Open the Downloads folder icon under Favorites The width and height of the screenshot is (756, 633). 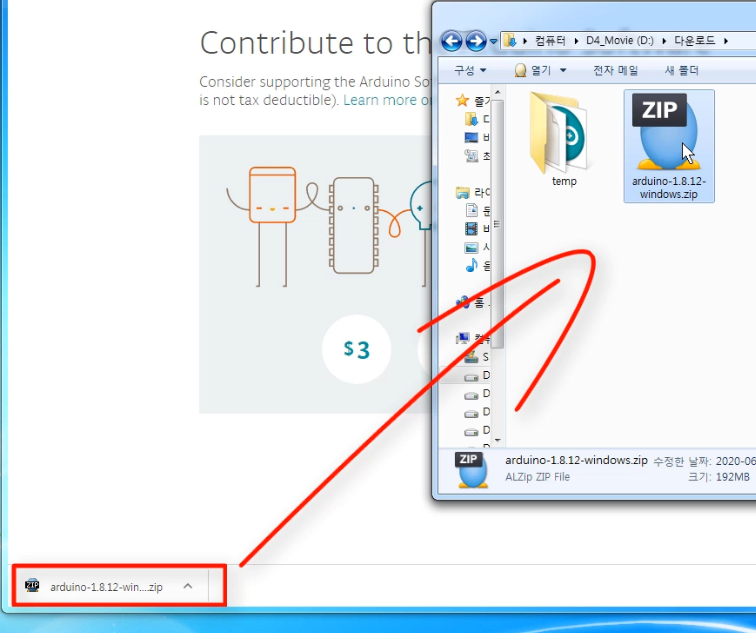[471, 119]
